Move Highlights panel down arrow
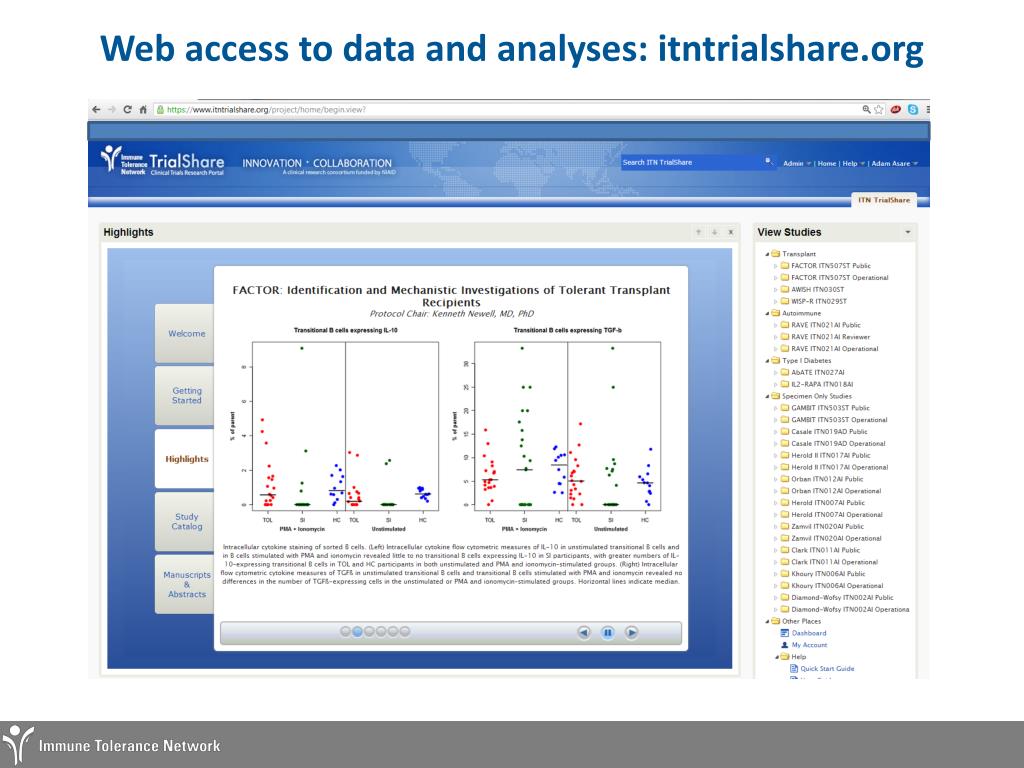Screen dimensions: 1024x768 tap(714, 232)
